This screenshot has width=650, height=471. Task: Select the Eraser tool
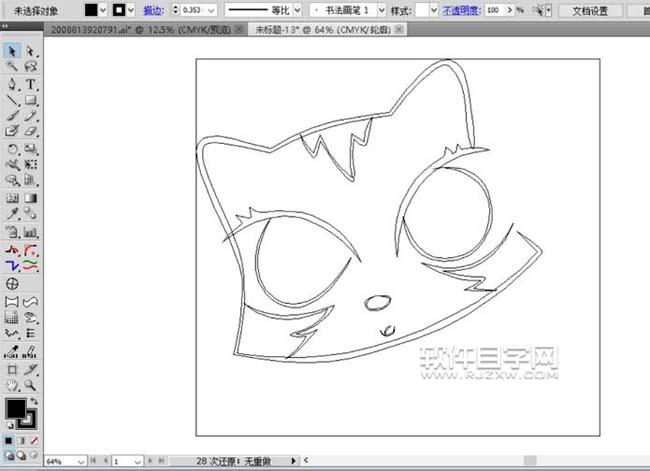tap(31, 131)
